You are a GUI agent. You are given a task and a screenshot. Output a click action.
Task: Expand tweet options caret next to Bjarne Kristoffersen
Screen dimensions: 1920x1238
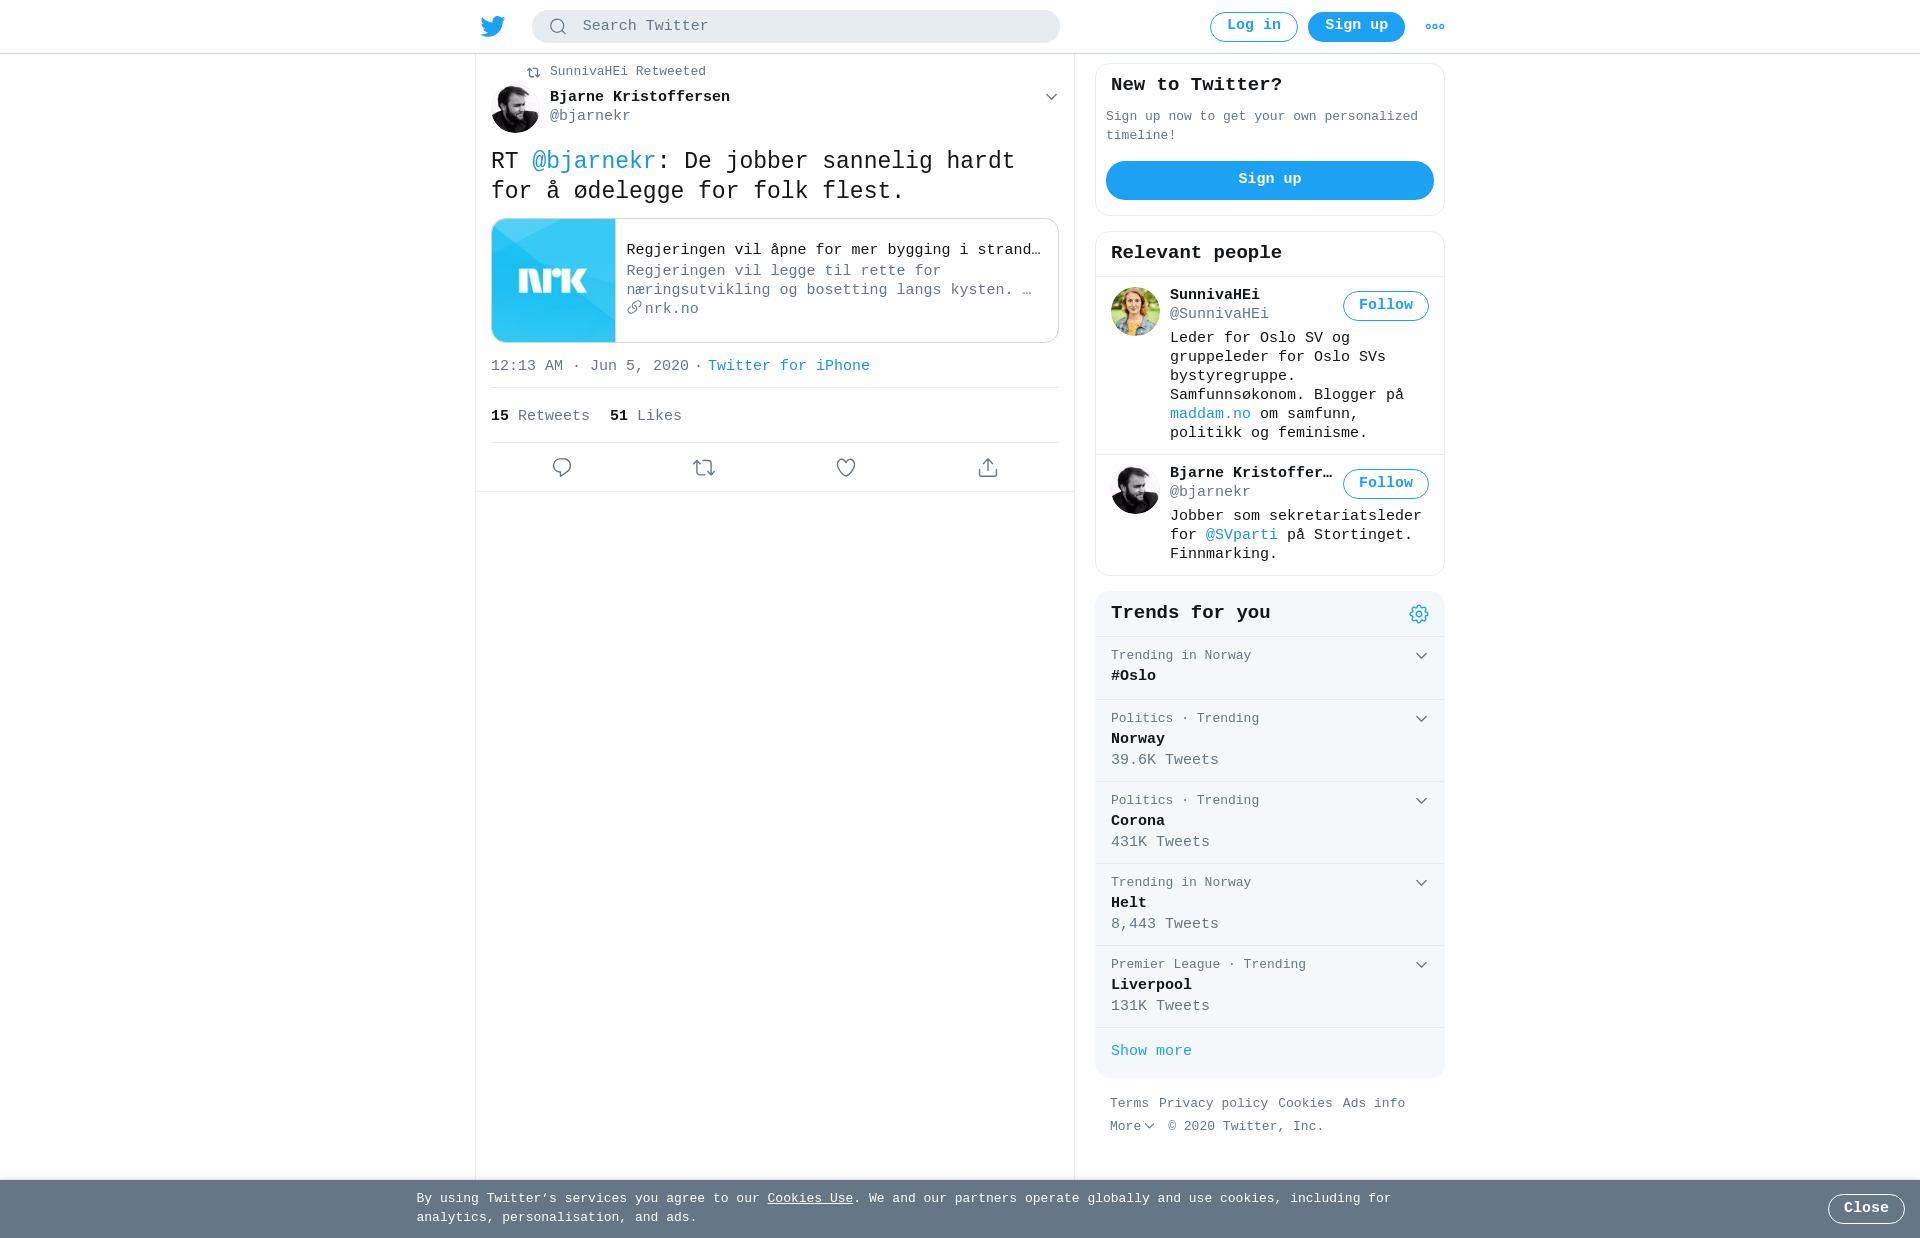coord(1051,97)
